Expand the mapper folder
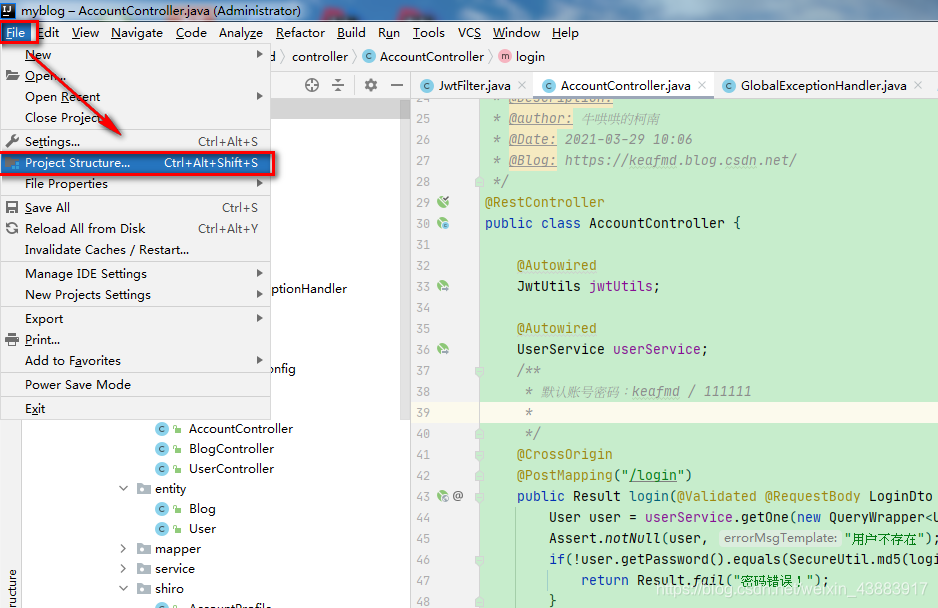 [x=123, y=548]
